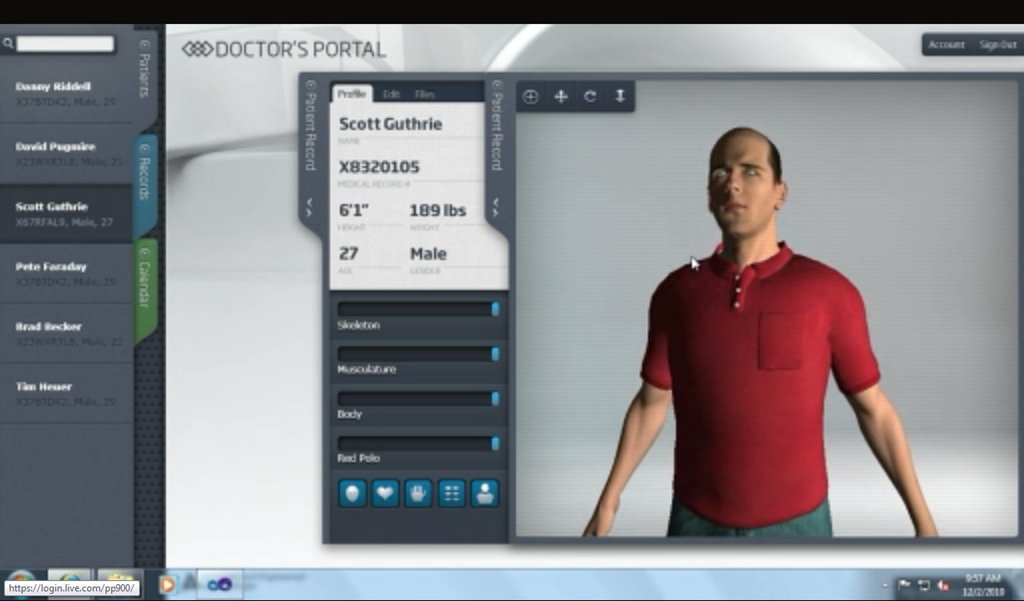Viewport: 1024px width, 601px height.
Task: Open the heart view icon button
Action: 385,493
